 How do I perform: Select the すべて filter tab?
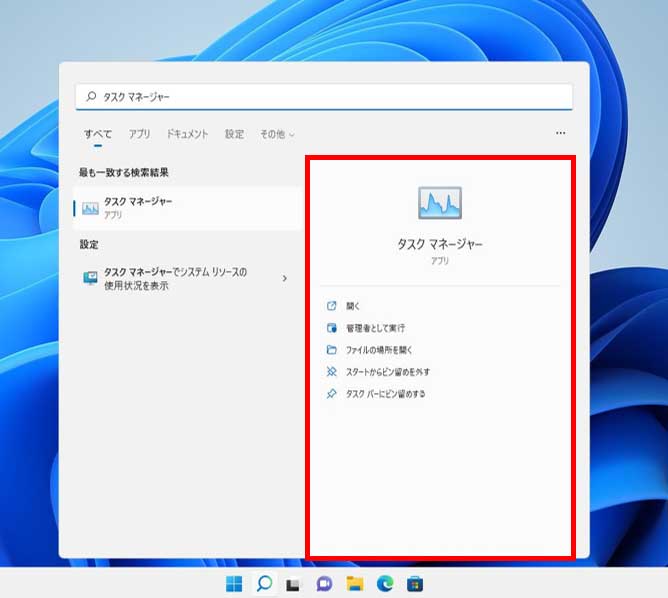click(98, 134)
